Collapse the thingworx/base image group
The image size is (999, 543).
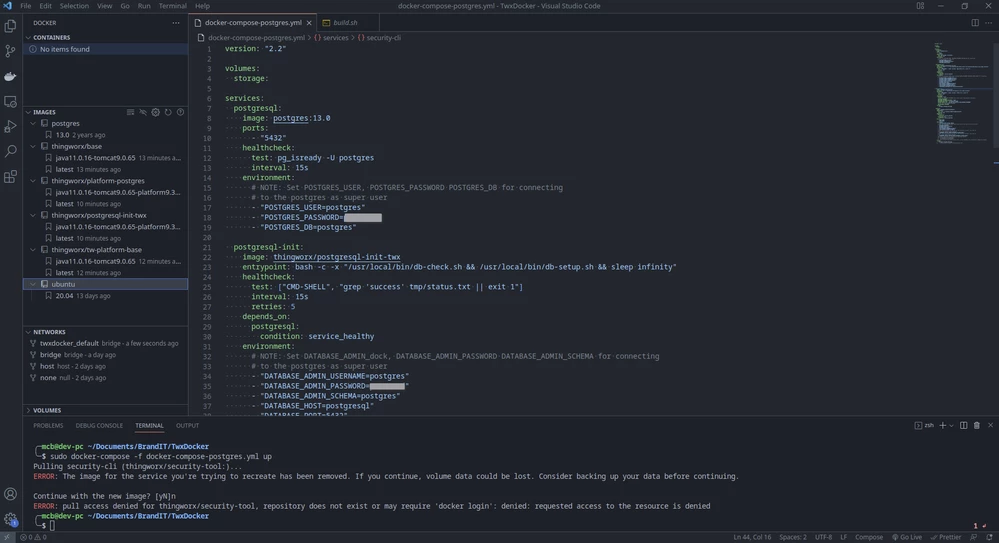point(33,147)
